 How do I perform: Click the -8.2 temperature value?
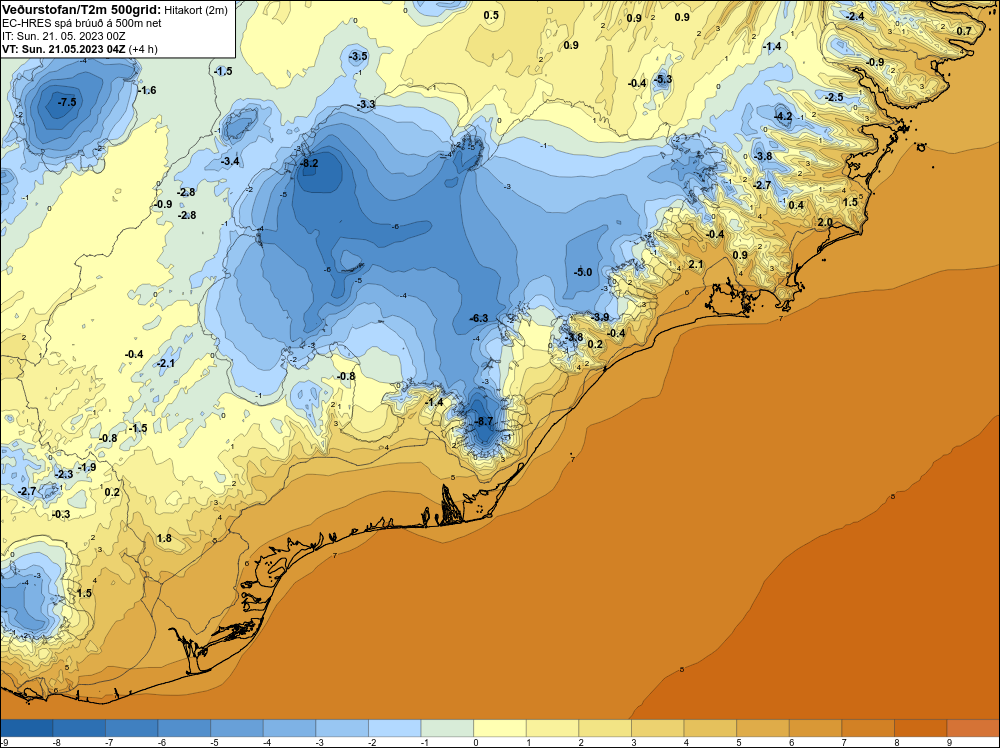[x=309, y=163]
